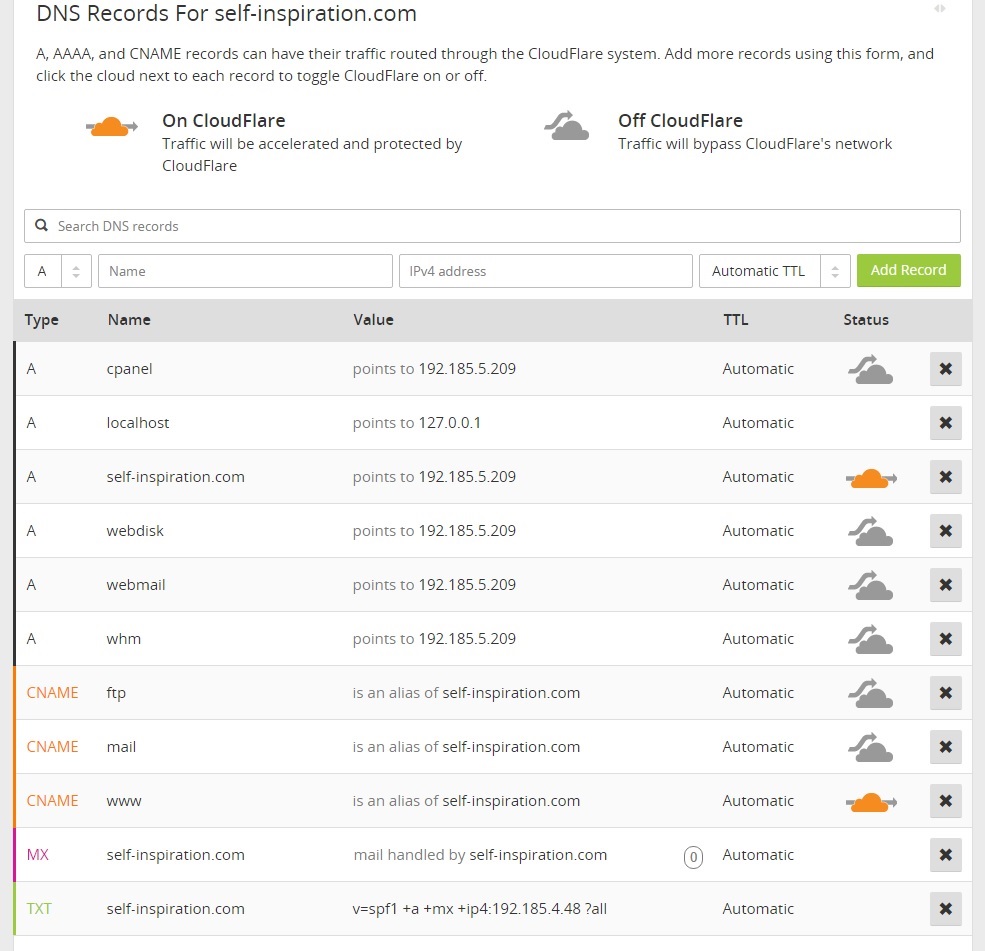Screen dimensions: 985x951
Task: Edit the MX mail handler value
Action: click(x=538, y=856)
